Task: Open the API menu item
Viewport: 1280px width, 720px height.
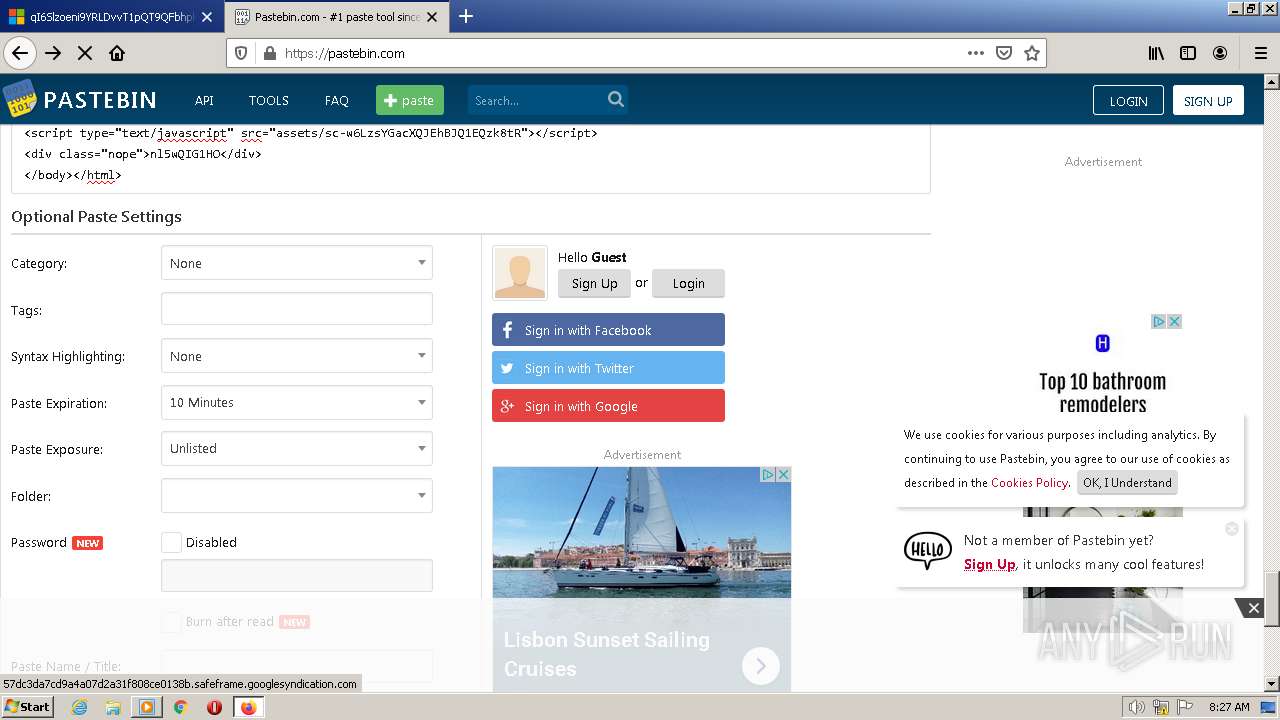Action: (x=204, y=100)
